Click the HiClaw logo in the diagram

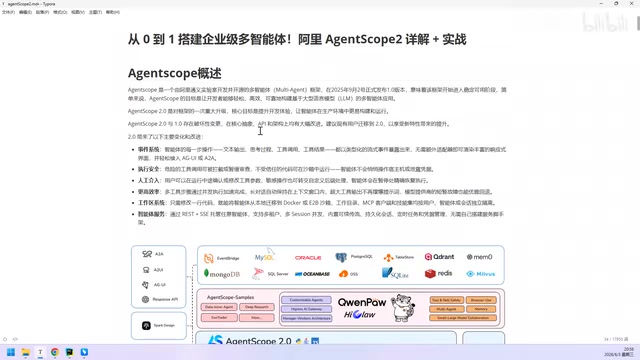pyautogui.click(x=360, y=315)
